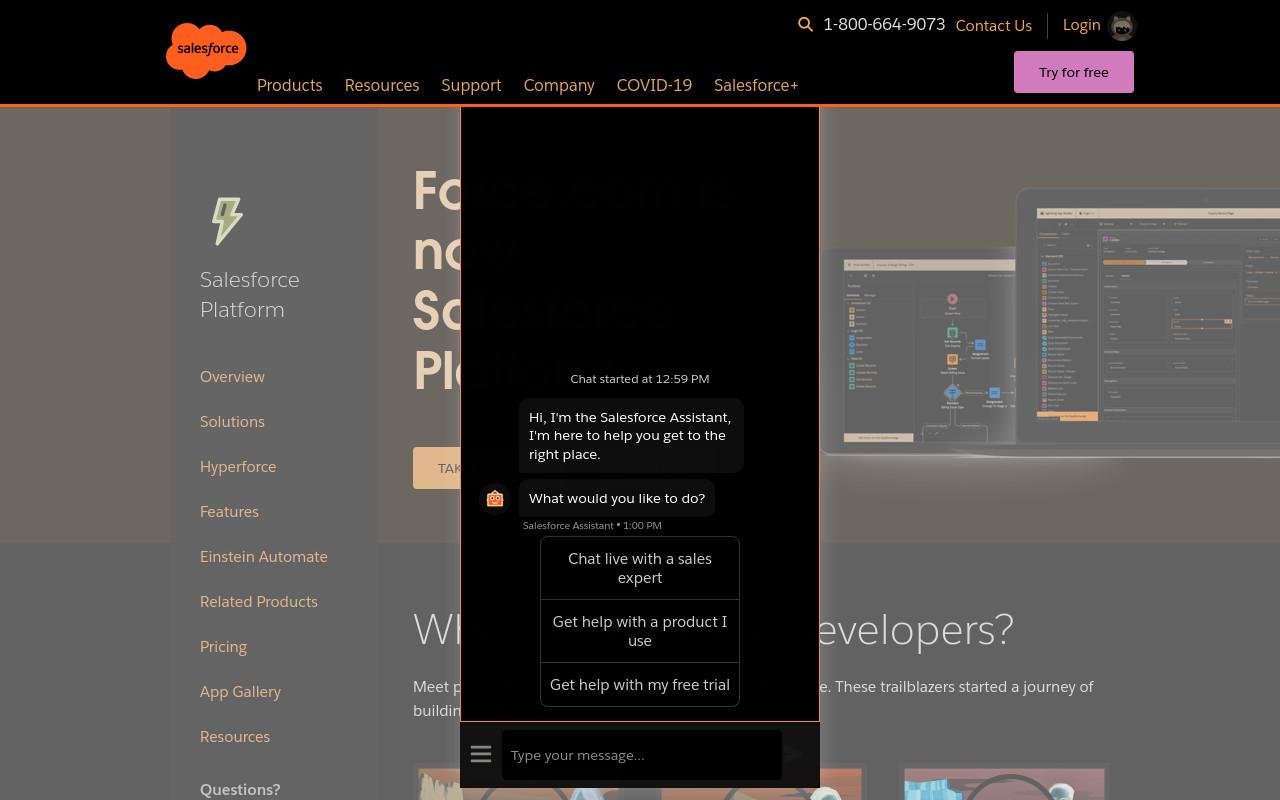Open the App Gallery sidebar link
This screenshot has height=800, width=1280.
pos(240,691)
